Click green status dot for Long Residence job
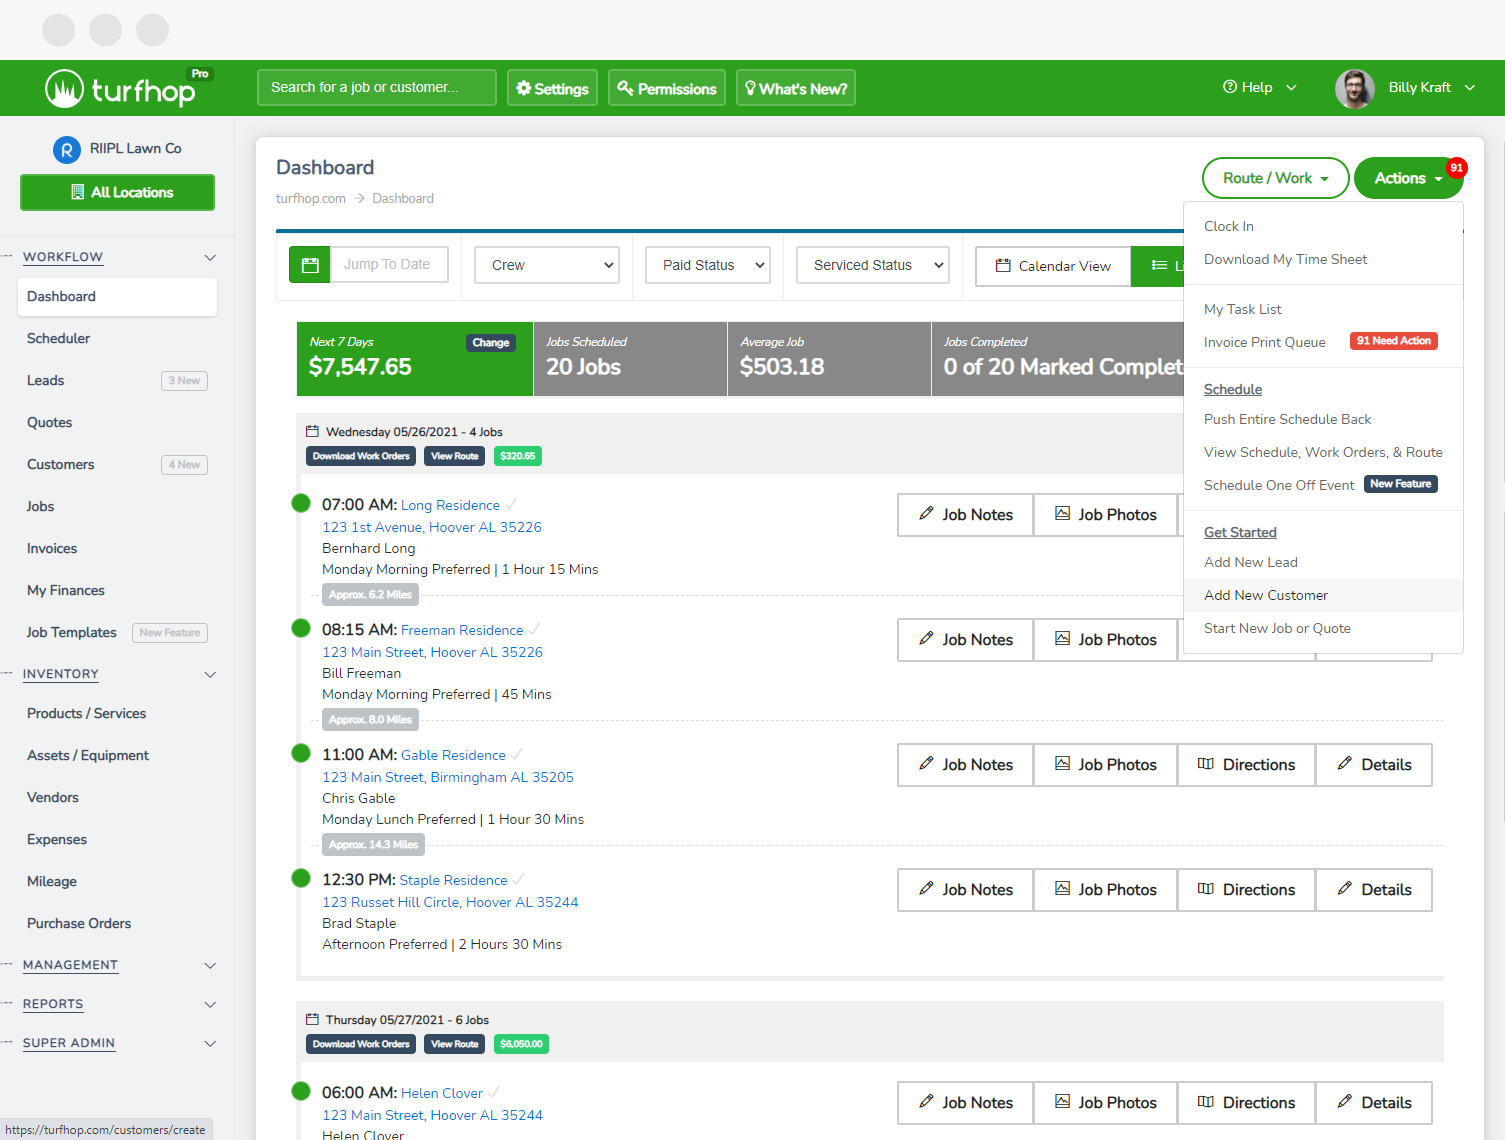The height and width of the screenshot is (1140, 1505). (x=301, y=503)
